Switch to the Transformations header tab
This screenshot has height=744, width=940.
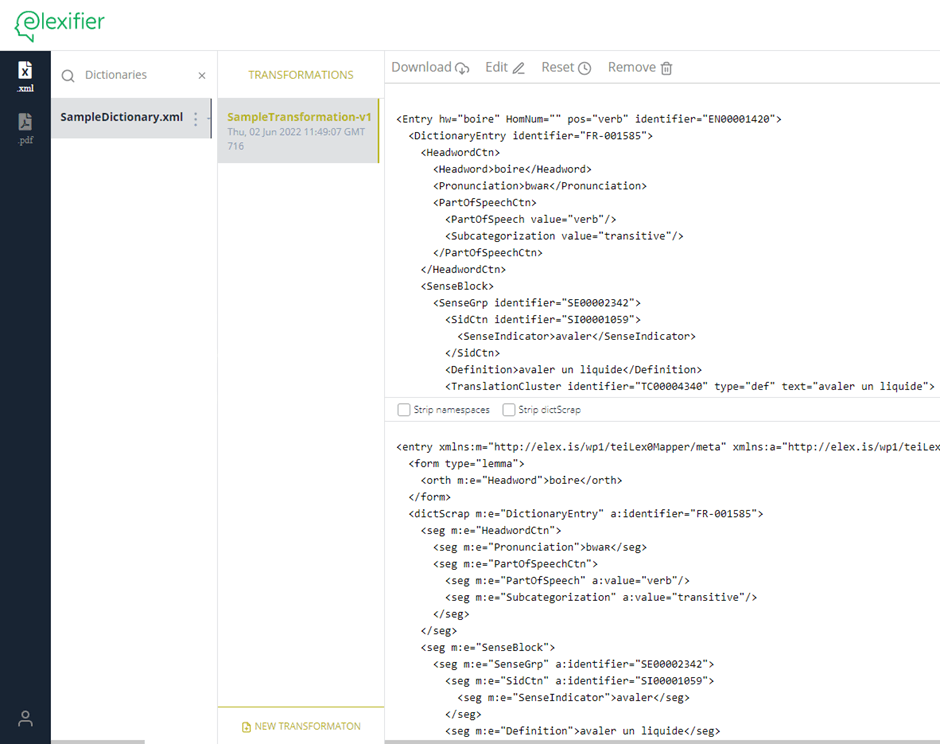300,75
